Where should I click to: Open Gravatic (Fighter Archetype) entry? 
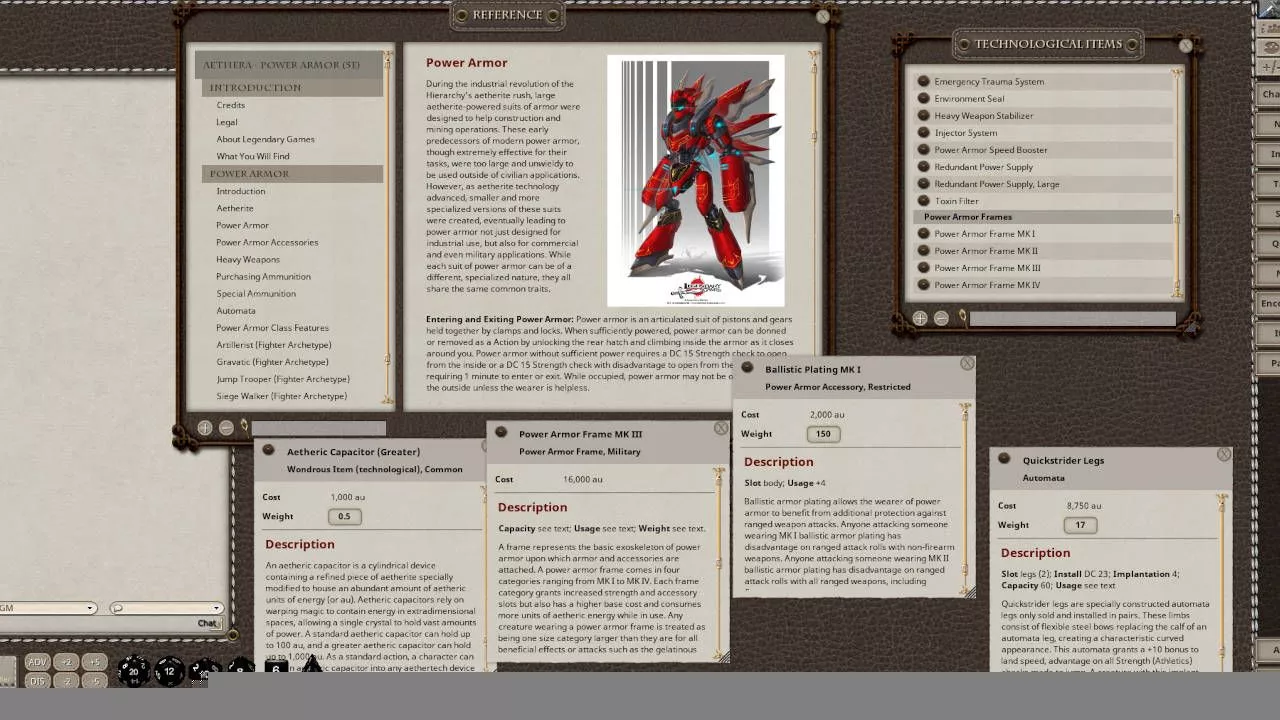coord(273,362)
